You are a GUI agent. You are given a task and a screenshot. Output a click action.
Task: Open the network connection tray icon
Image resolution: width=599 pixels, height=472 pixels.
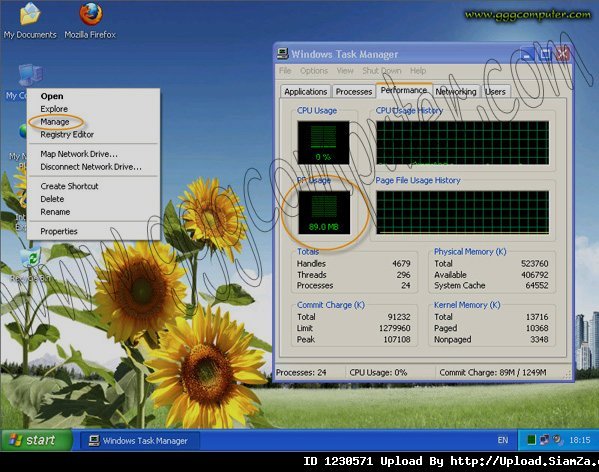[544, 440]
